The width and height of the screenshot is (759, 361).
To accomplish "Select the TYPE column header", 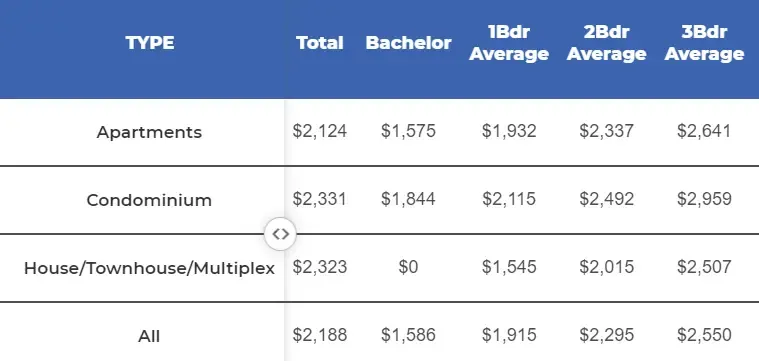I will tap(150, 43).
